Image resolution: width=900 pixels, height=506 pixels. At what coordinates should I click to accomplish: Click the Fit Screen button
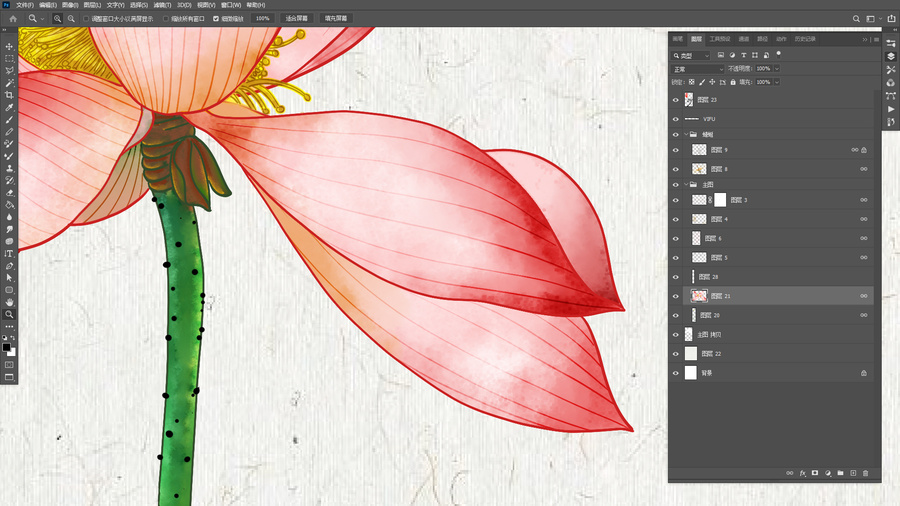pos(297,18)
